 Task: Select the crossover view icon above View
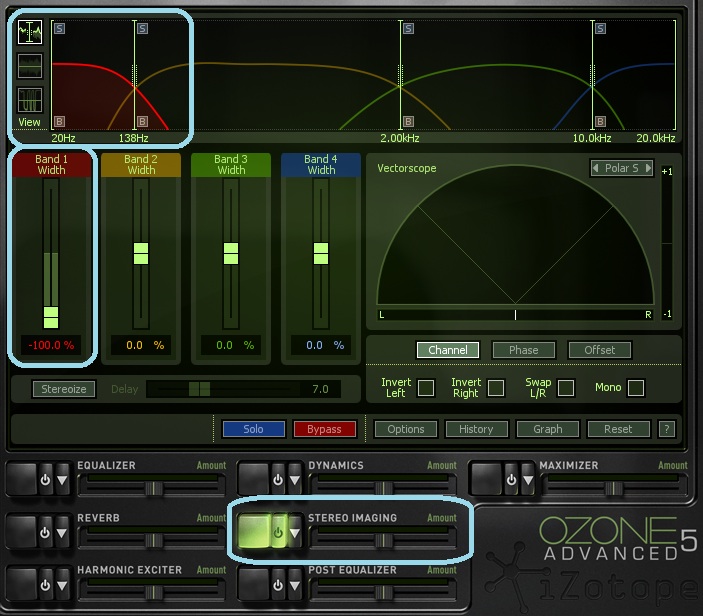point(30,32)
